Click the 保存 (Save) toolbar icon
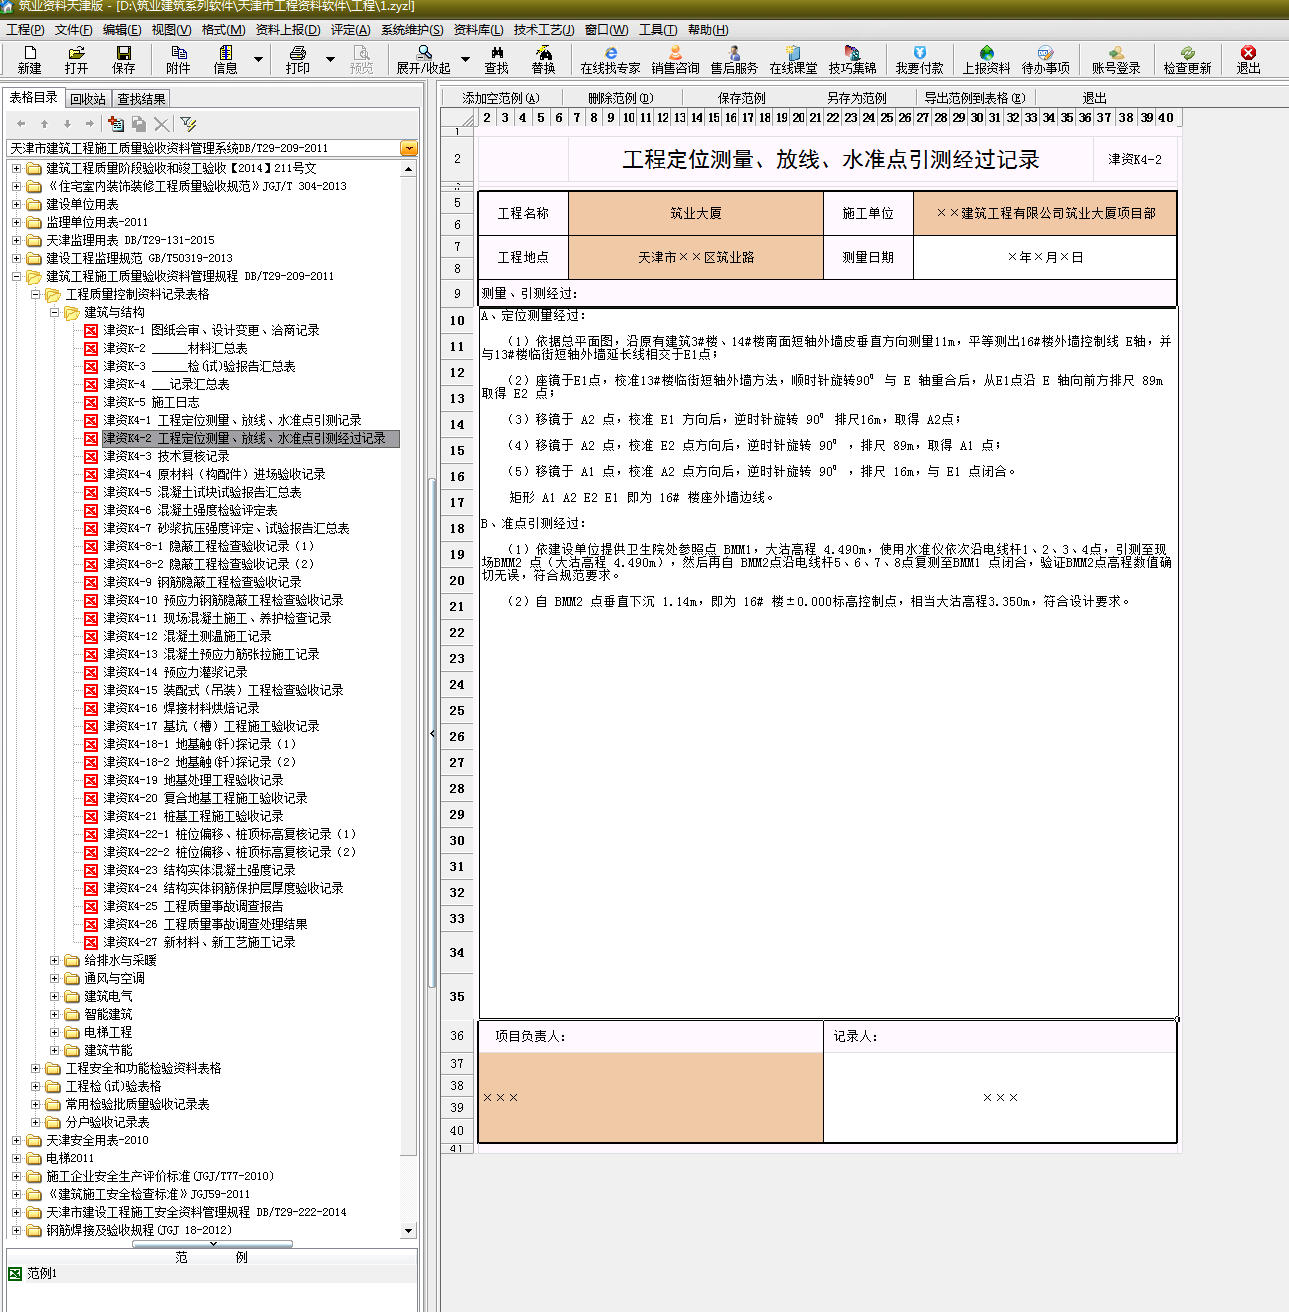The width and height of the screenshot is (1289, 1312). coord(123,59)
